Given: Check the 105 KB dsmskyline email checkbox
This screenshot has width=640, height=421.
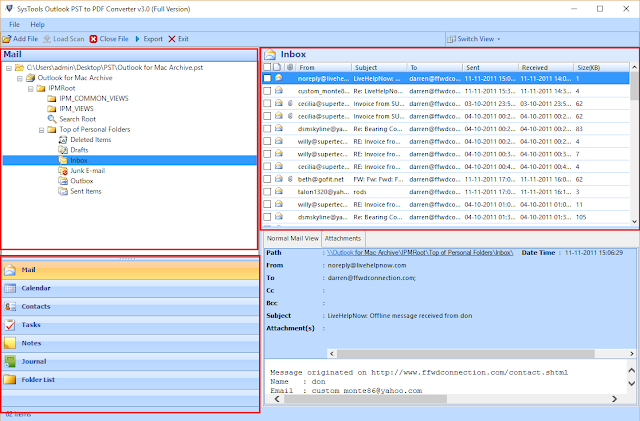Looking at the screenshot, I should click(x=267, y=217).
